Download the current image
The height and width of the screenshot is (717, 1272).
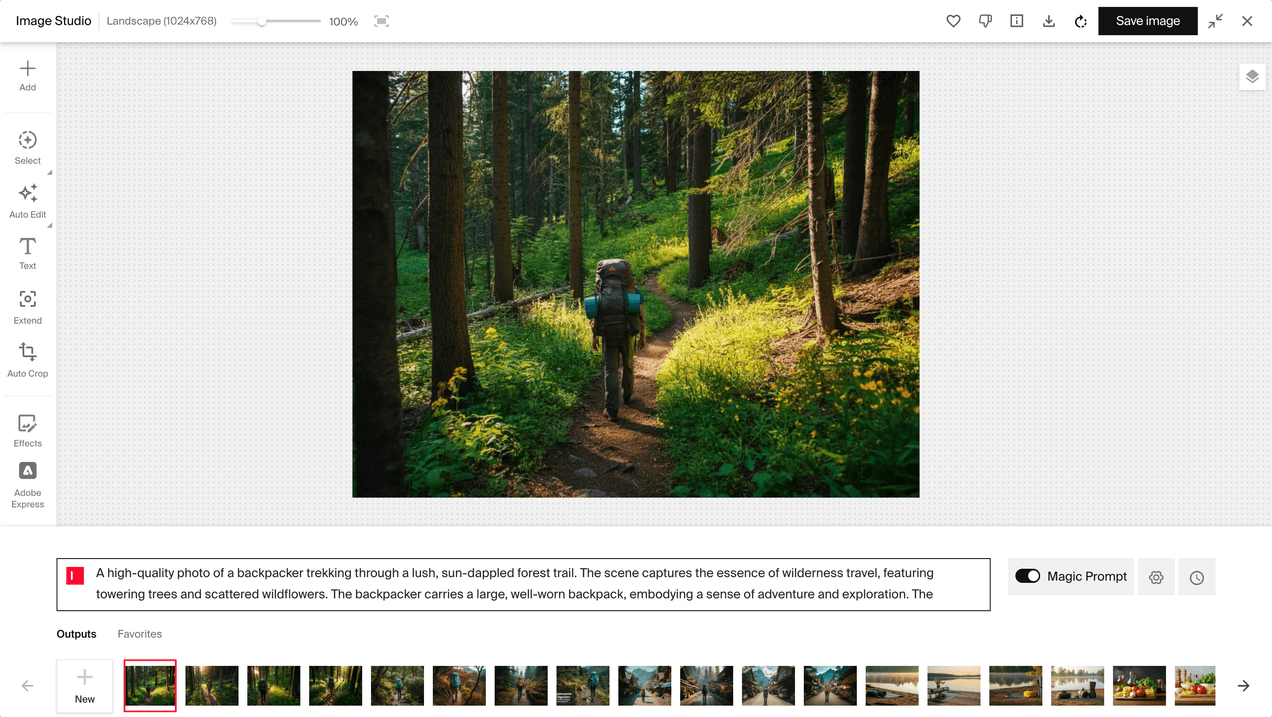click(1048, 20)
